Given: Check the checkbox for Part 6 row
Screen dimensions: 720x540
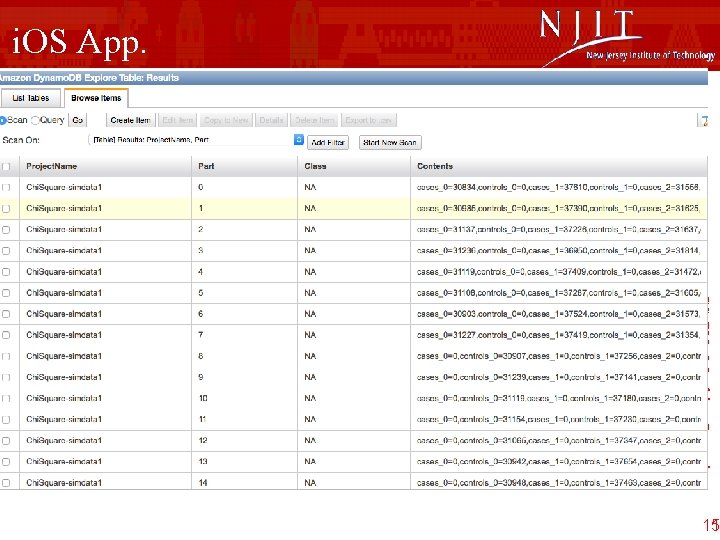Looking at the screenshot, I should (x=6, y=314).
